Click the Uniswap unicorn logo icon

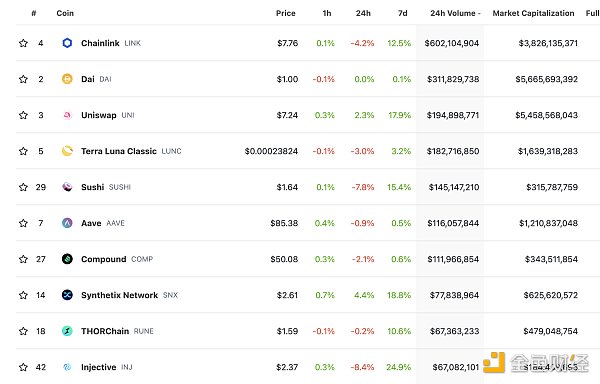67,115
